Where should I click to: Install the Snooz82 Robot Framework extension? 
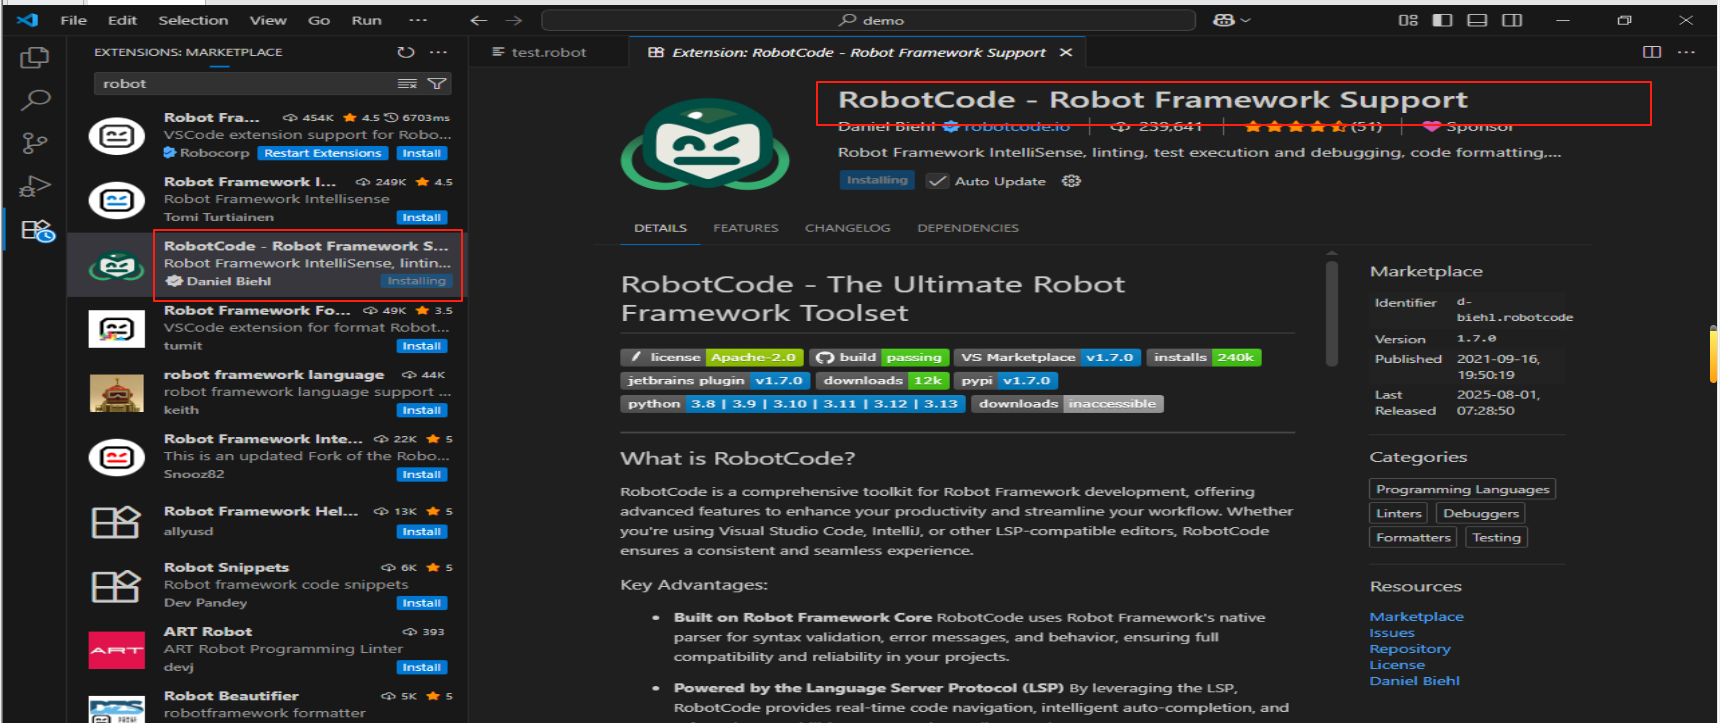421,474
